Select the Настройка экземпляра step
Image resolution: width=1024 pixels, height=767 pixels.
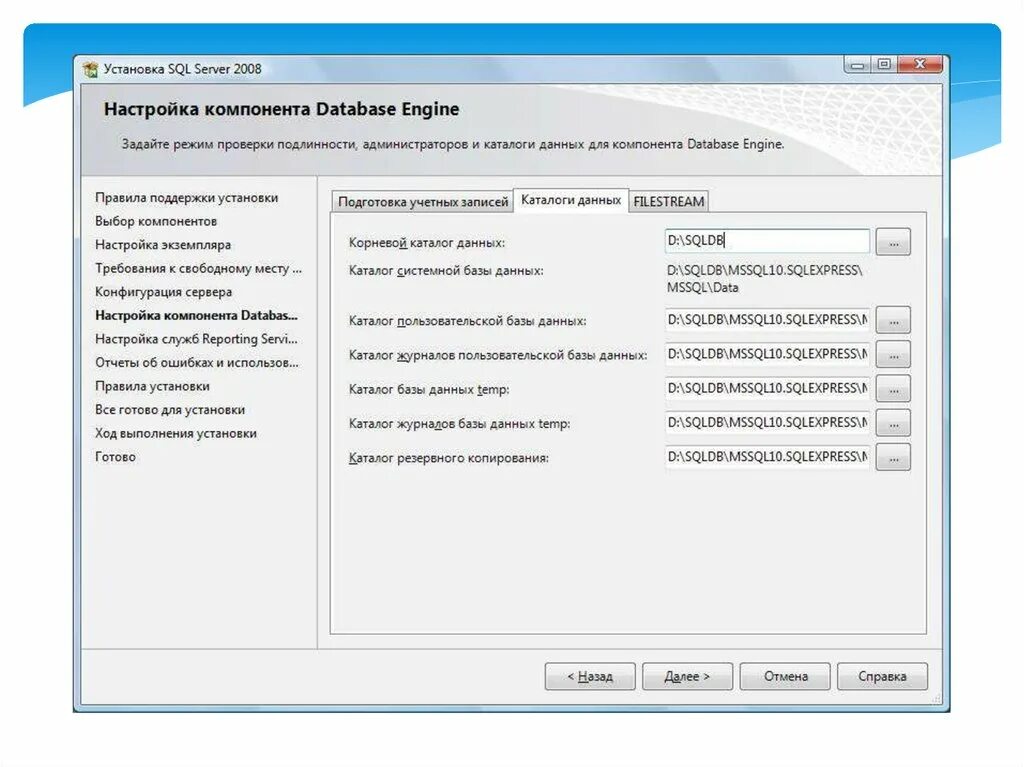tap(163, 245)
